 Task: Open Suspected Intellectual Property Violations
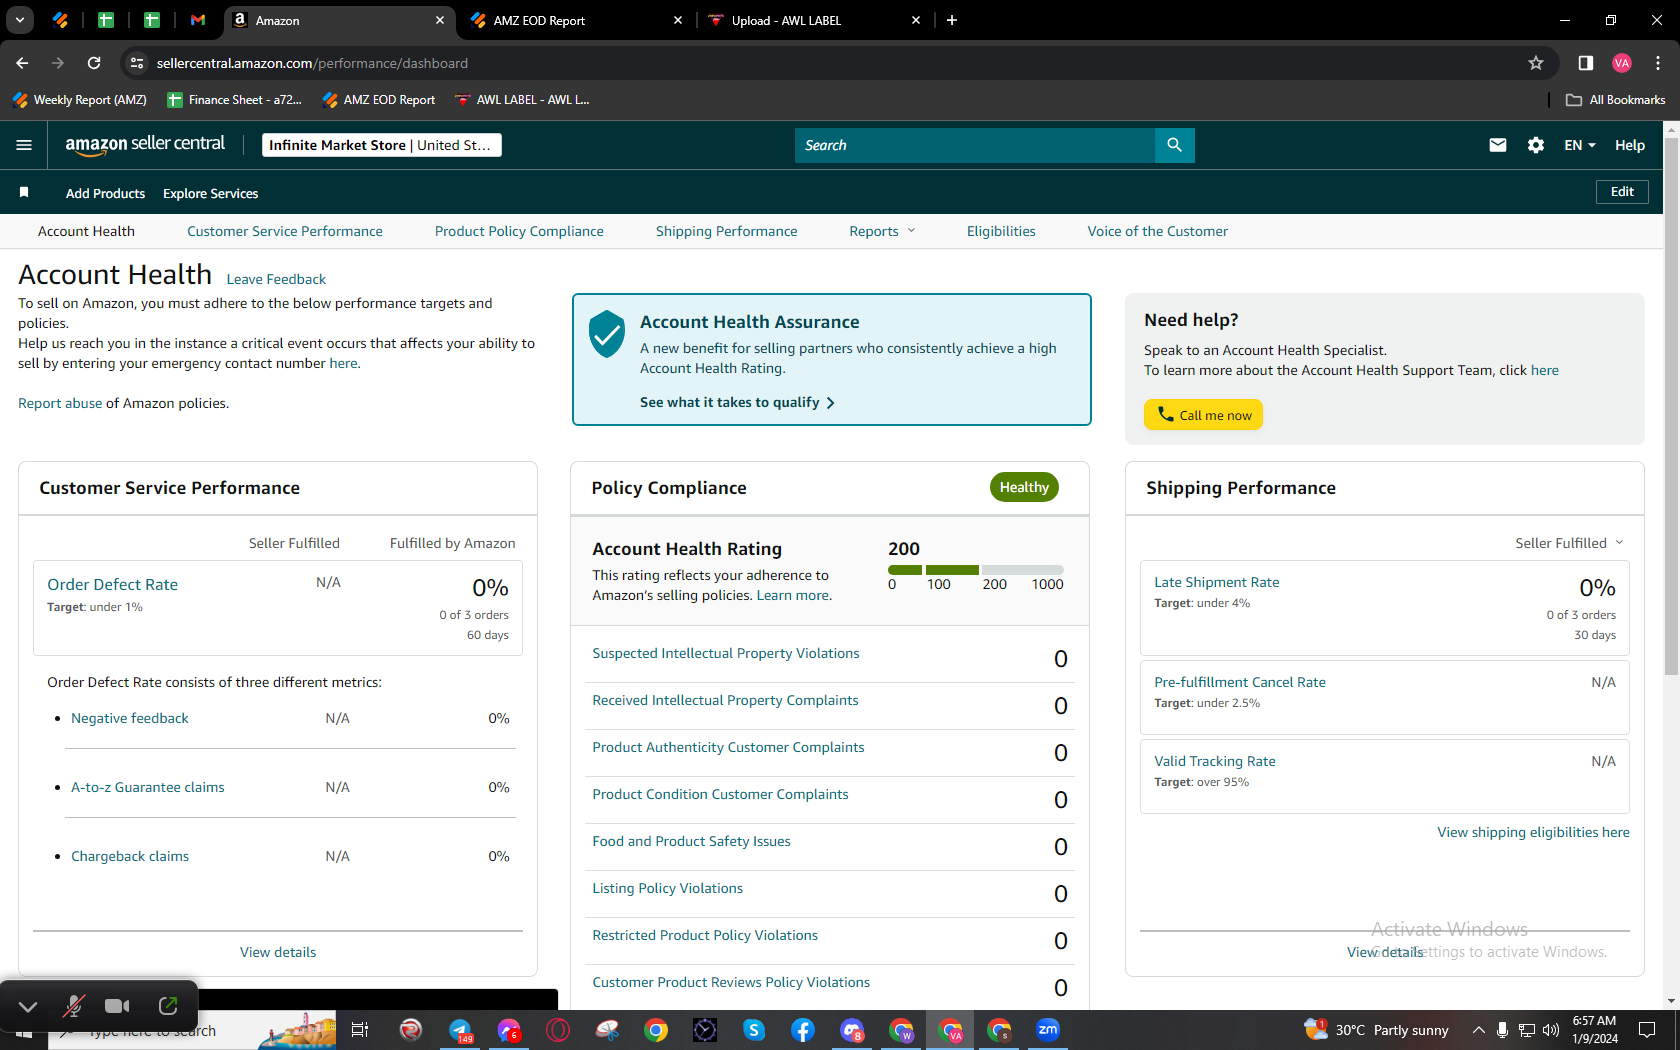[726, 653]
